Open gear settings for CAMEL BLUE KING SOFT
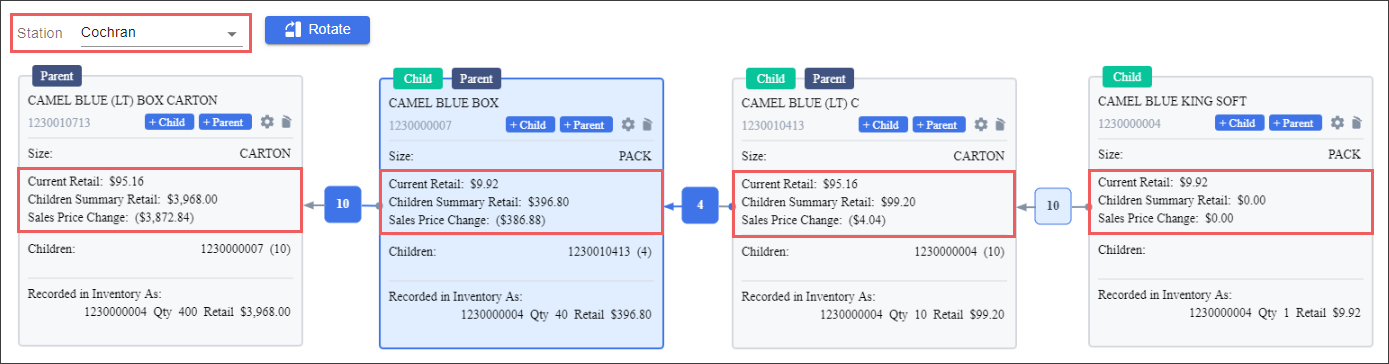The image size is (1389, 364). (x=1338, y=122)
